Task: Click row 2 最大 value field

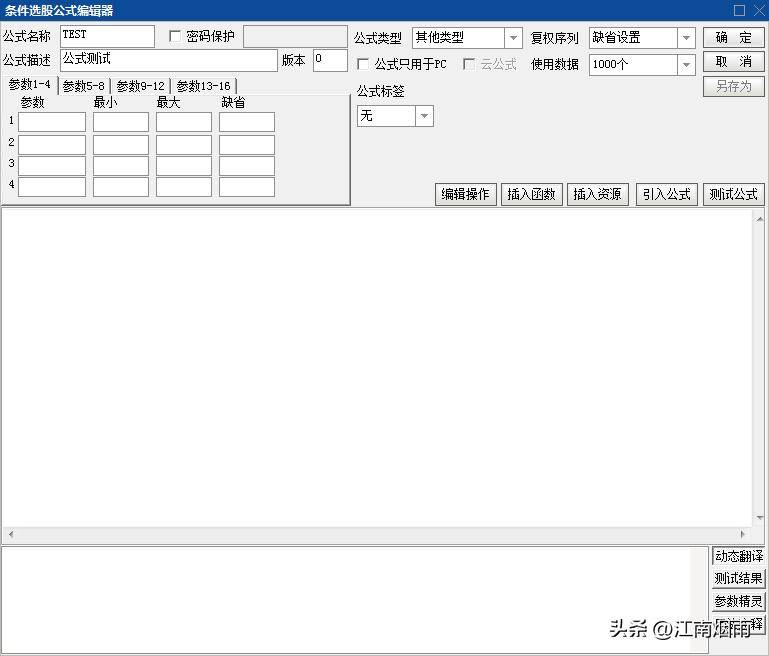Action: [x=184, y=145]
